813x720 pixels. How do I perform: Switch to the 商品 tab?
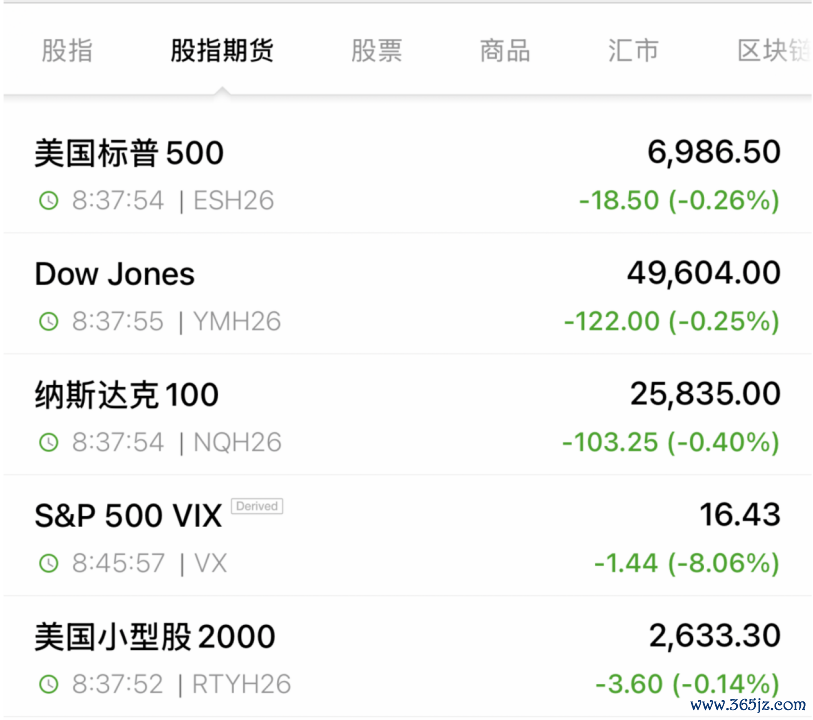click(x=505, y=51)
